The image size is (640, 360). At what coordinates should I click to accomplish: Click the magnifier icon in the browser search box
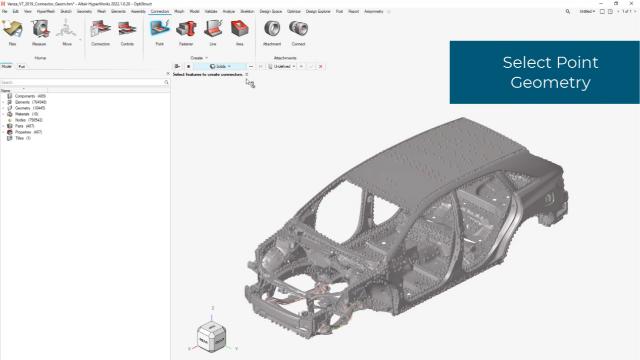coord(167,82)
